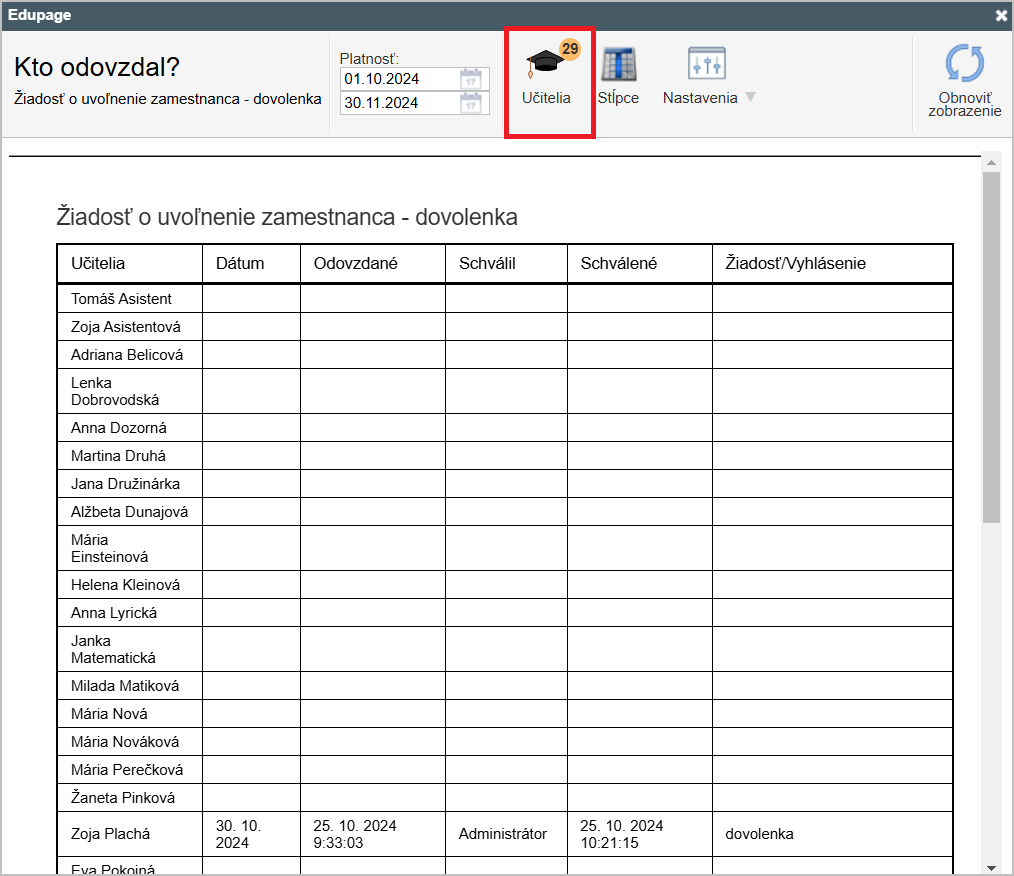This screenshot has width=1014, height=876.
Task: Click the Učitelia column header
Action: coord(98,264)
